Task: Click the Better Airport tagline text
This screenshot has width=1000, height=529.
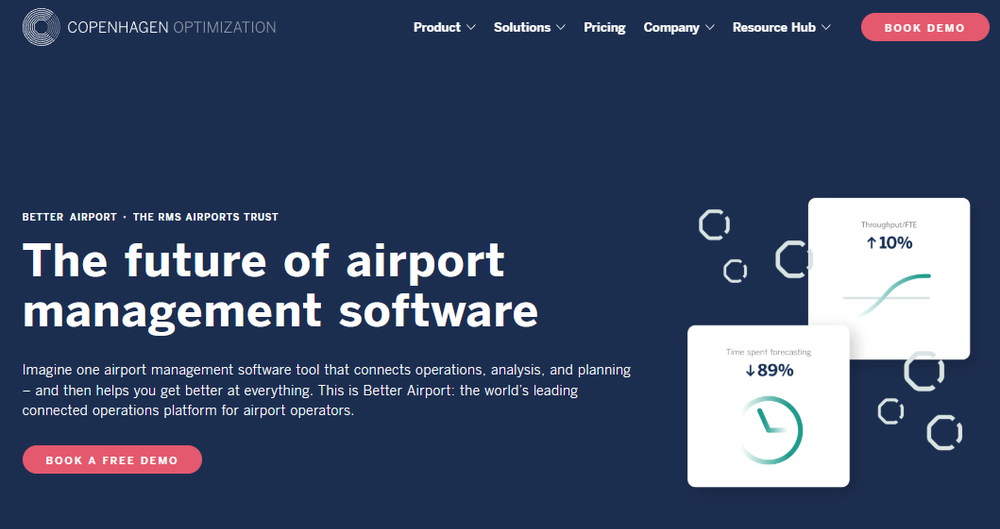Action: [70, 217]
